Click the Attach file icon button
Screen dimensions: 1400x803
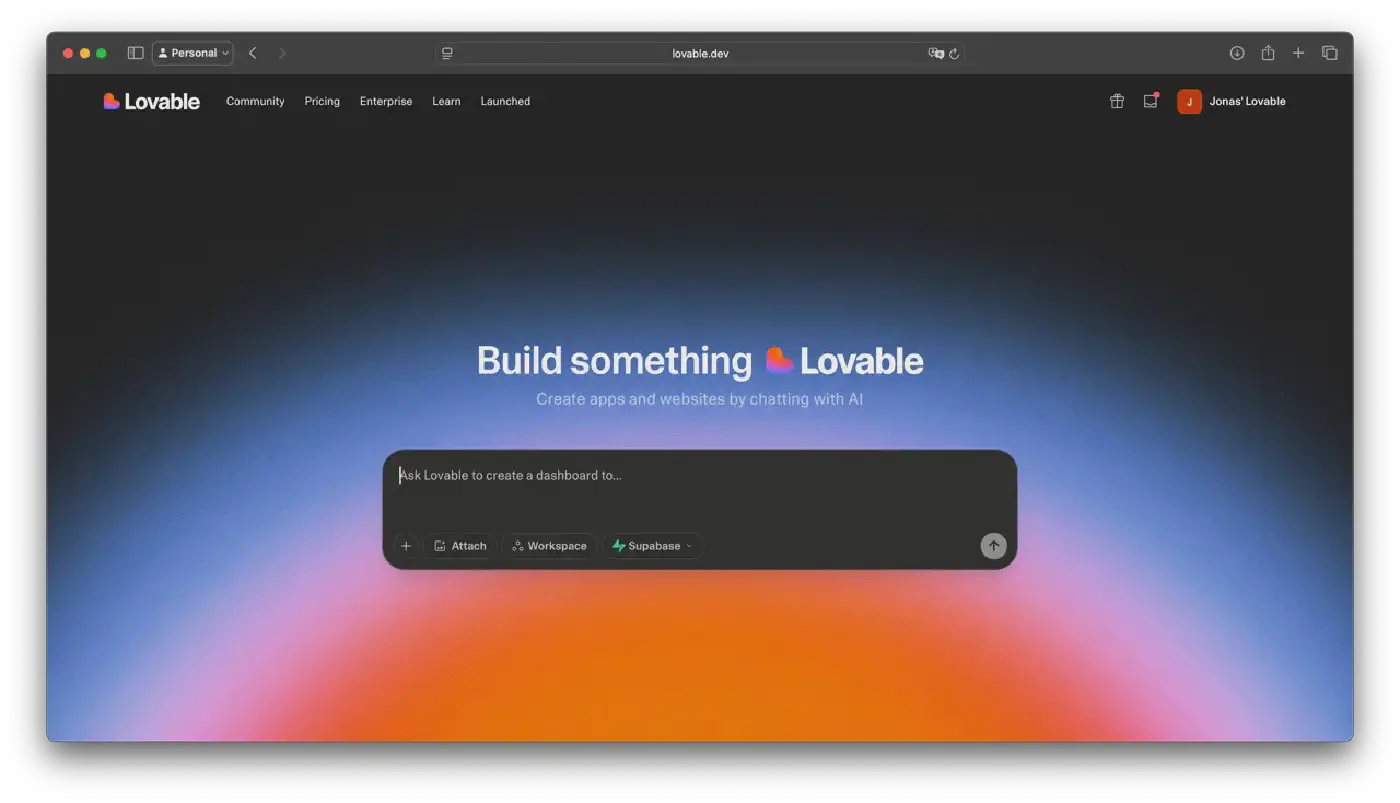pyautogui.click(x=440, y=545)
